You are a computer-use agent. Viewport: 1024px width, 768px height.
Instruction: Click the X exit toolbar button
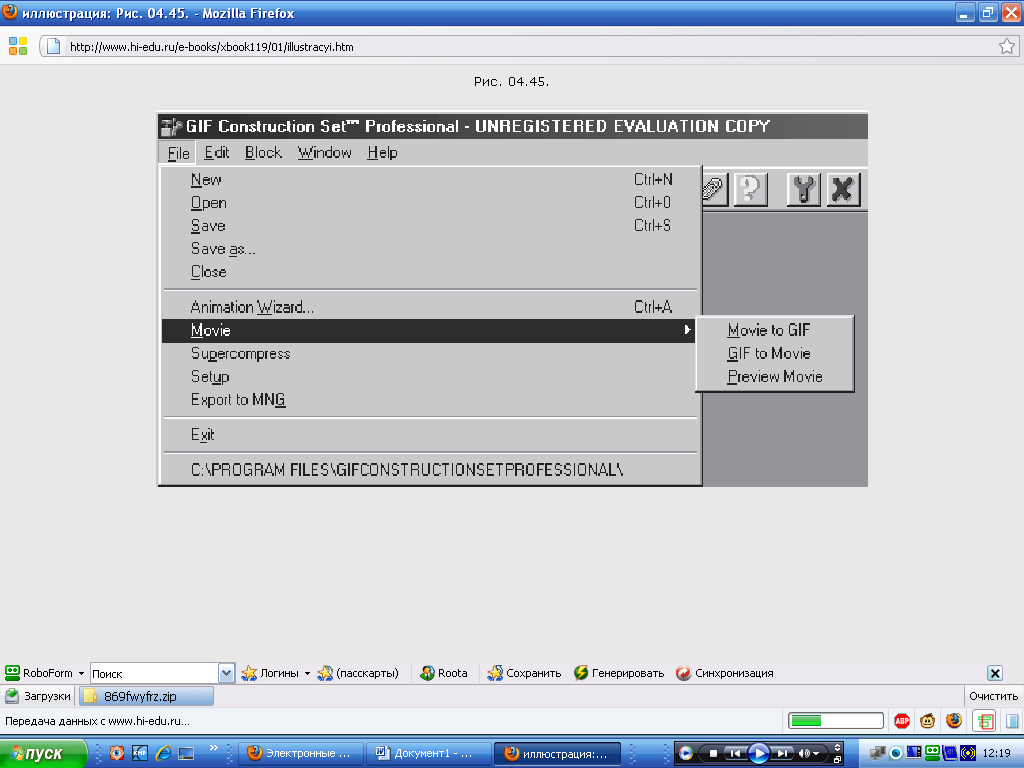pyautogui.click(x=843, y=189)
